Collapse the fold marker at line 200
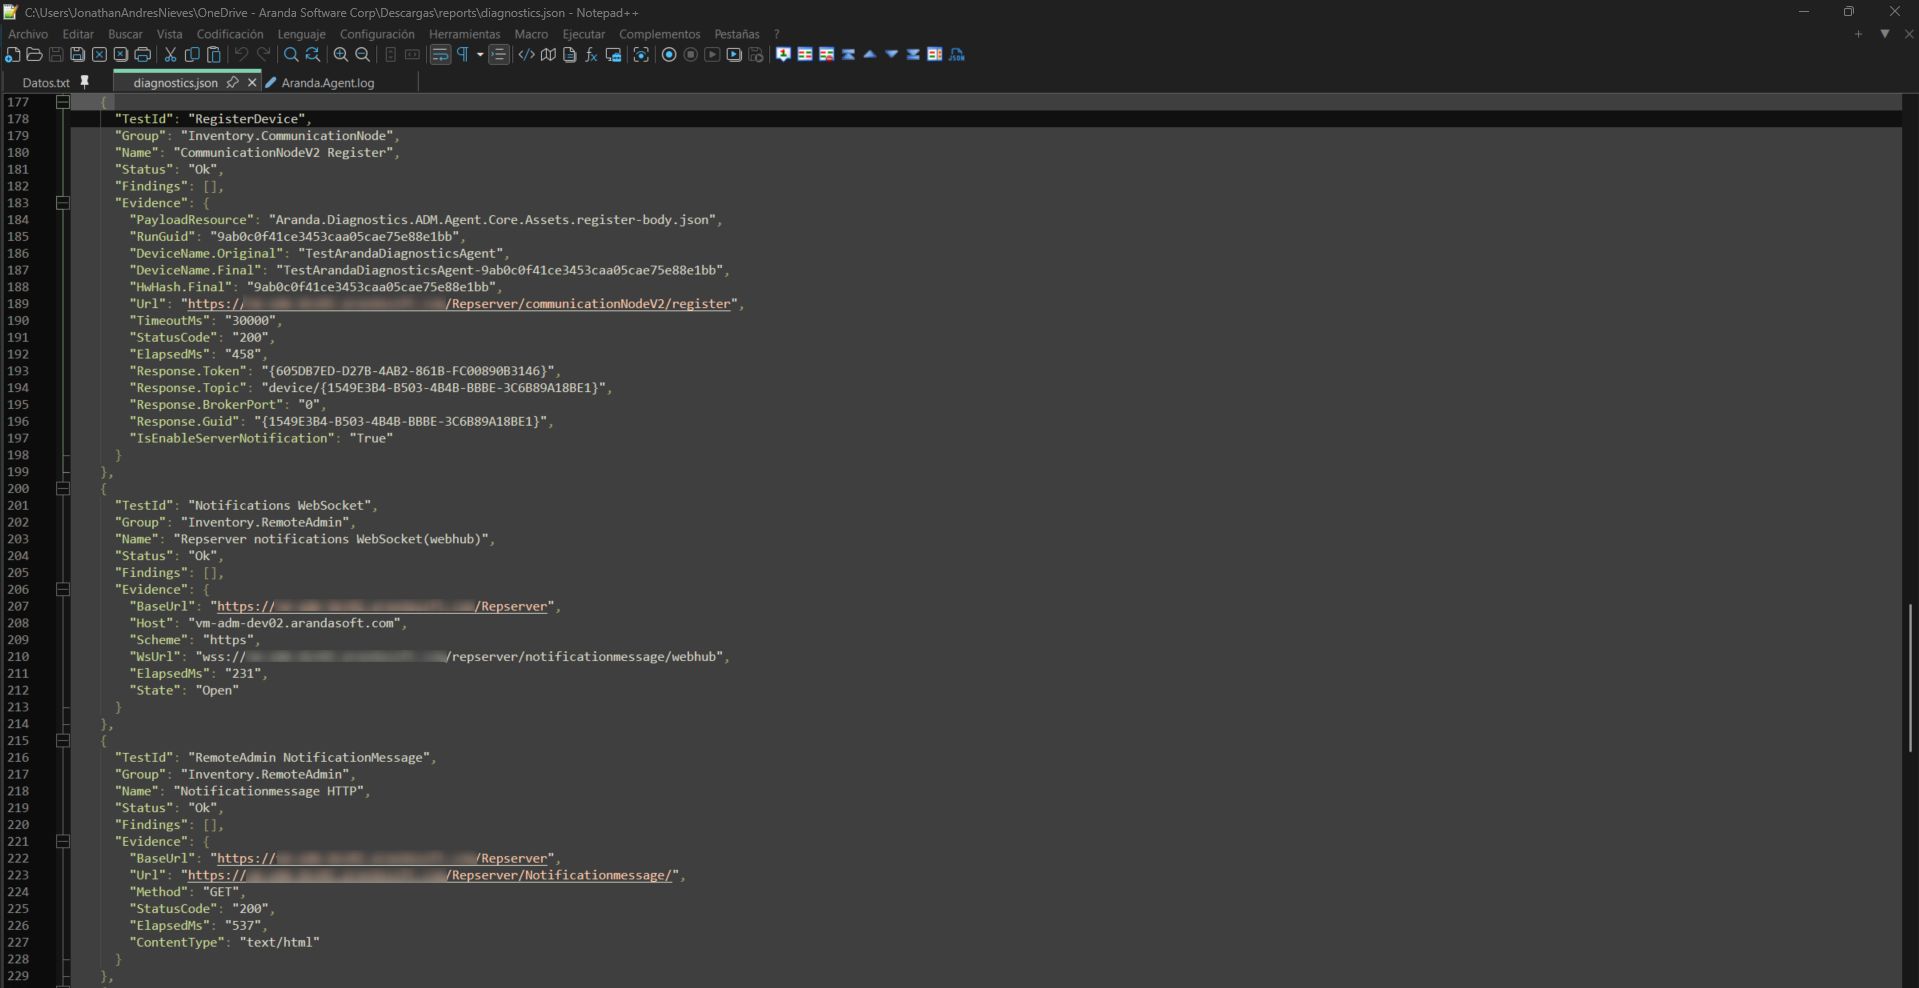The image size is (1919, 988). [63, 489]
